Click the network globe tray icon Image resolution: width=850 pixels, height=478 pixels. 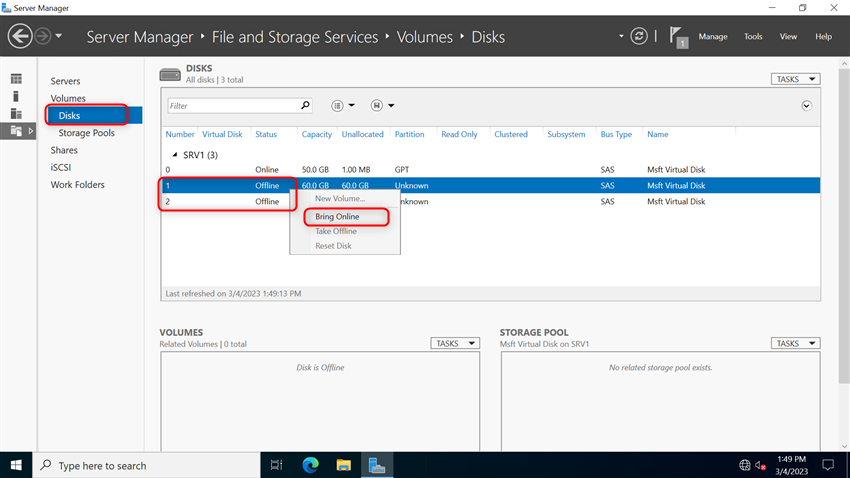coord(744,466)
